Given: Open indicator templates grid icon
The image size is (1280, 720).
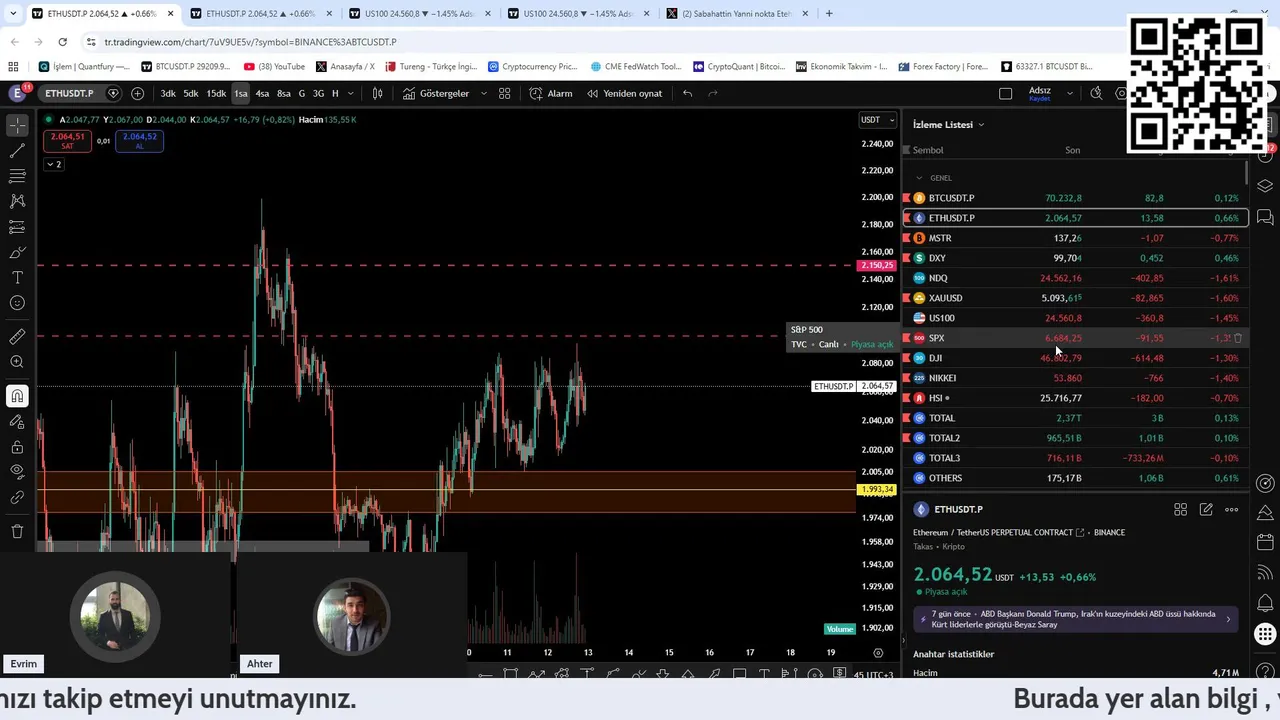Looking at the screenshot, I should 505,93.
